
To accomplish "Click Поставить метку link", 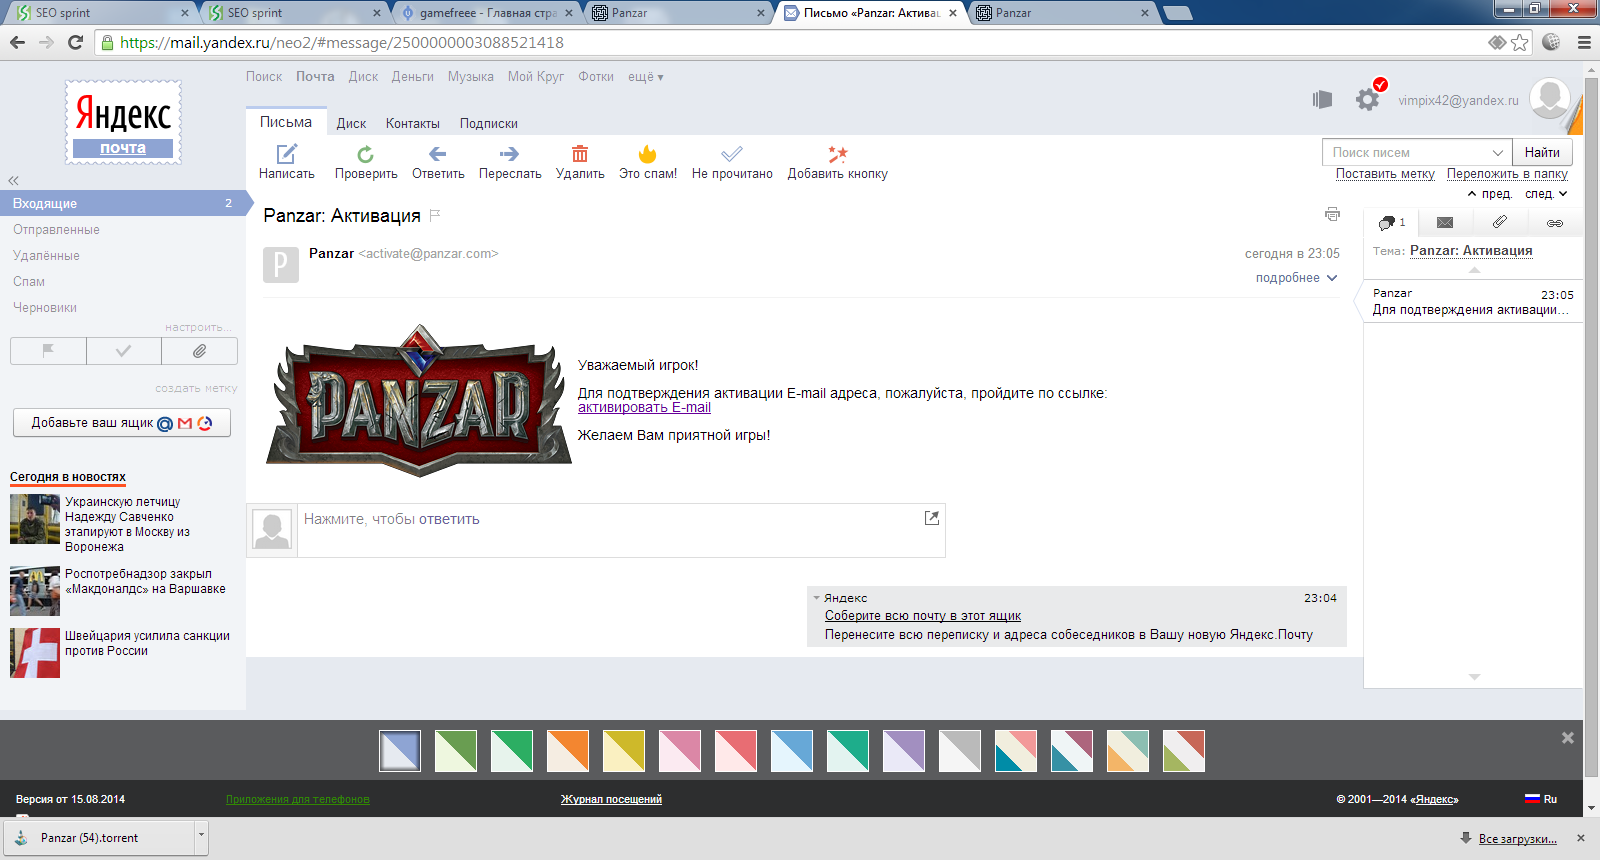I will [1385, 174].
